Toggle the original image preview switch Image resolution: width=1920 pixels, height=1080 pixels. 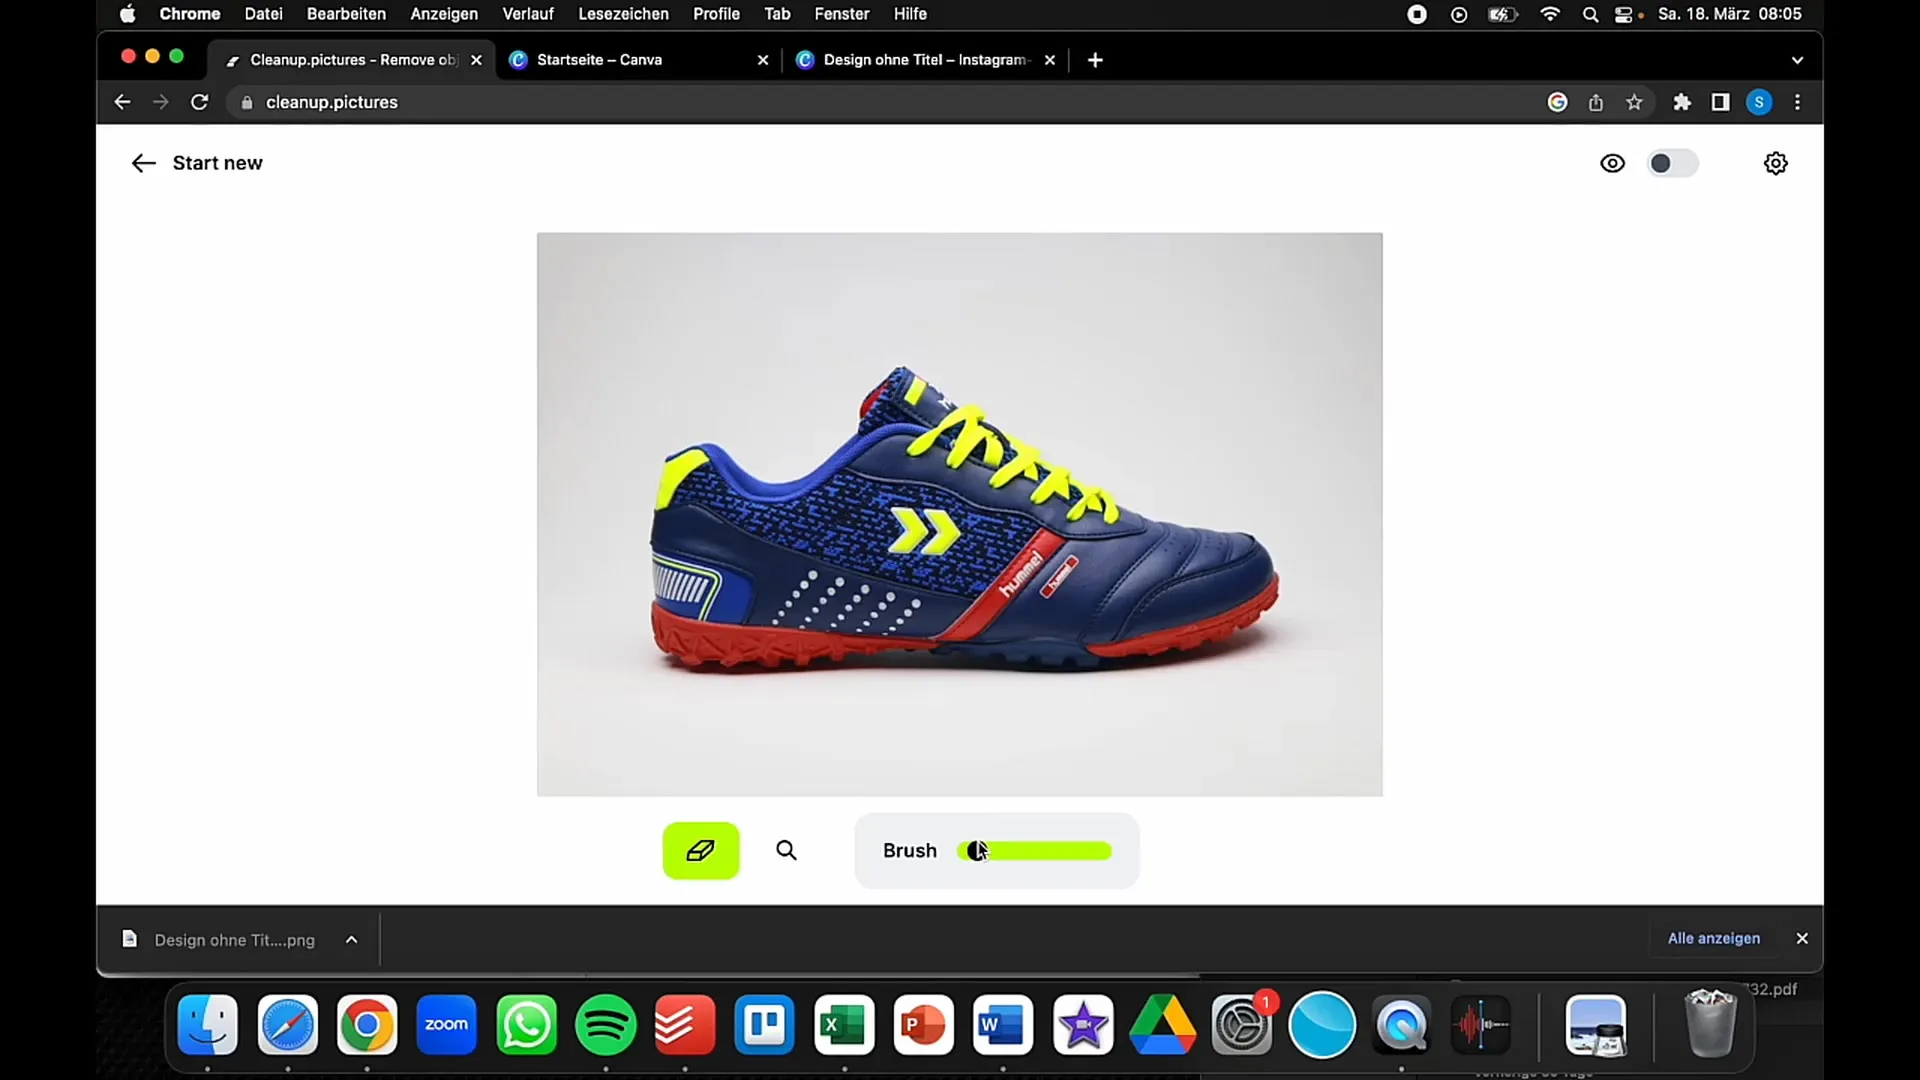1672,163
